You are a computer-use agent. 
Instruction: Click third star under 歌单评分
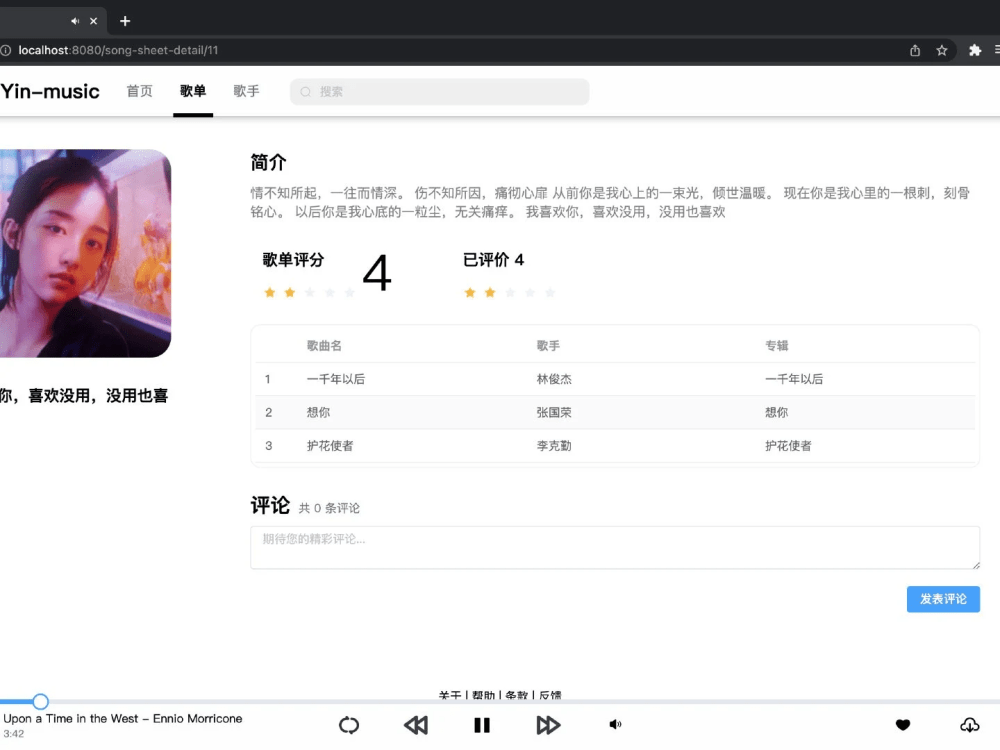[x=310, y=293]
